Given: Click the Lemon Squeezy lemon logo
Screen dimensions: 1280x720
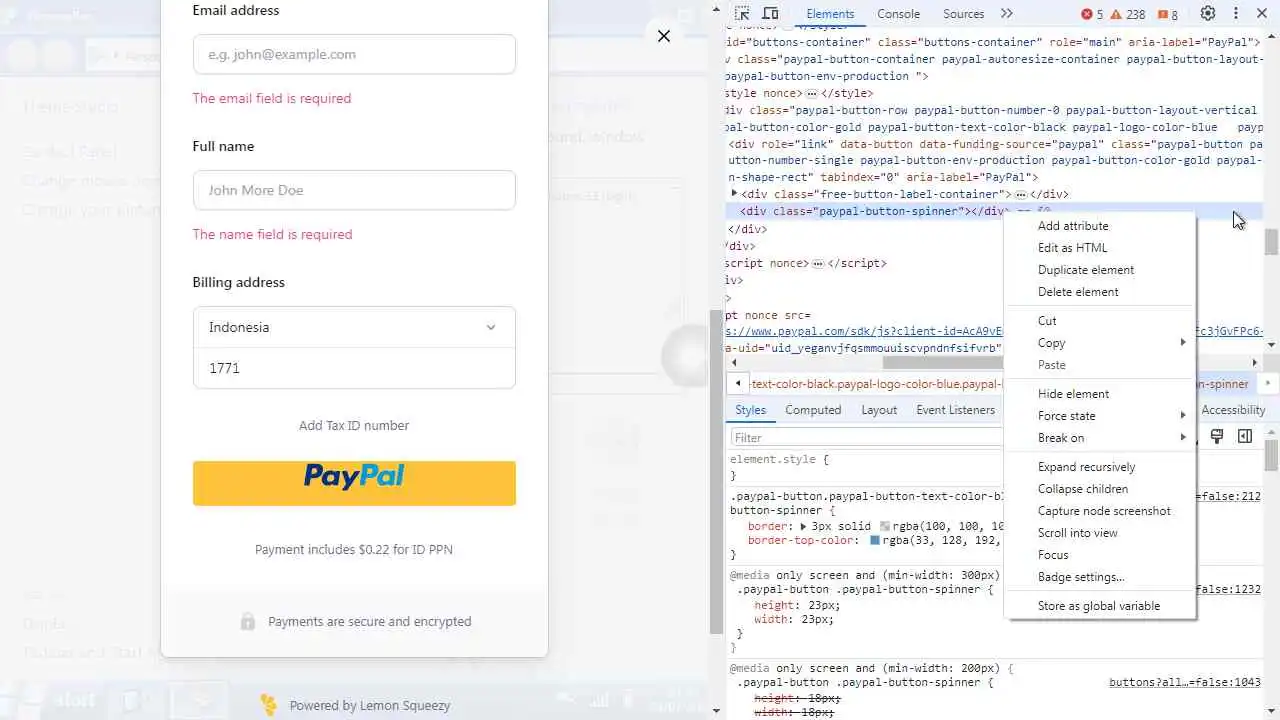Looking at the screenshot, I should 268,705.
